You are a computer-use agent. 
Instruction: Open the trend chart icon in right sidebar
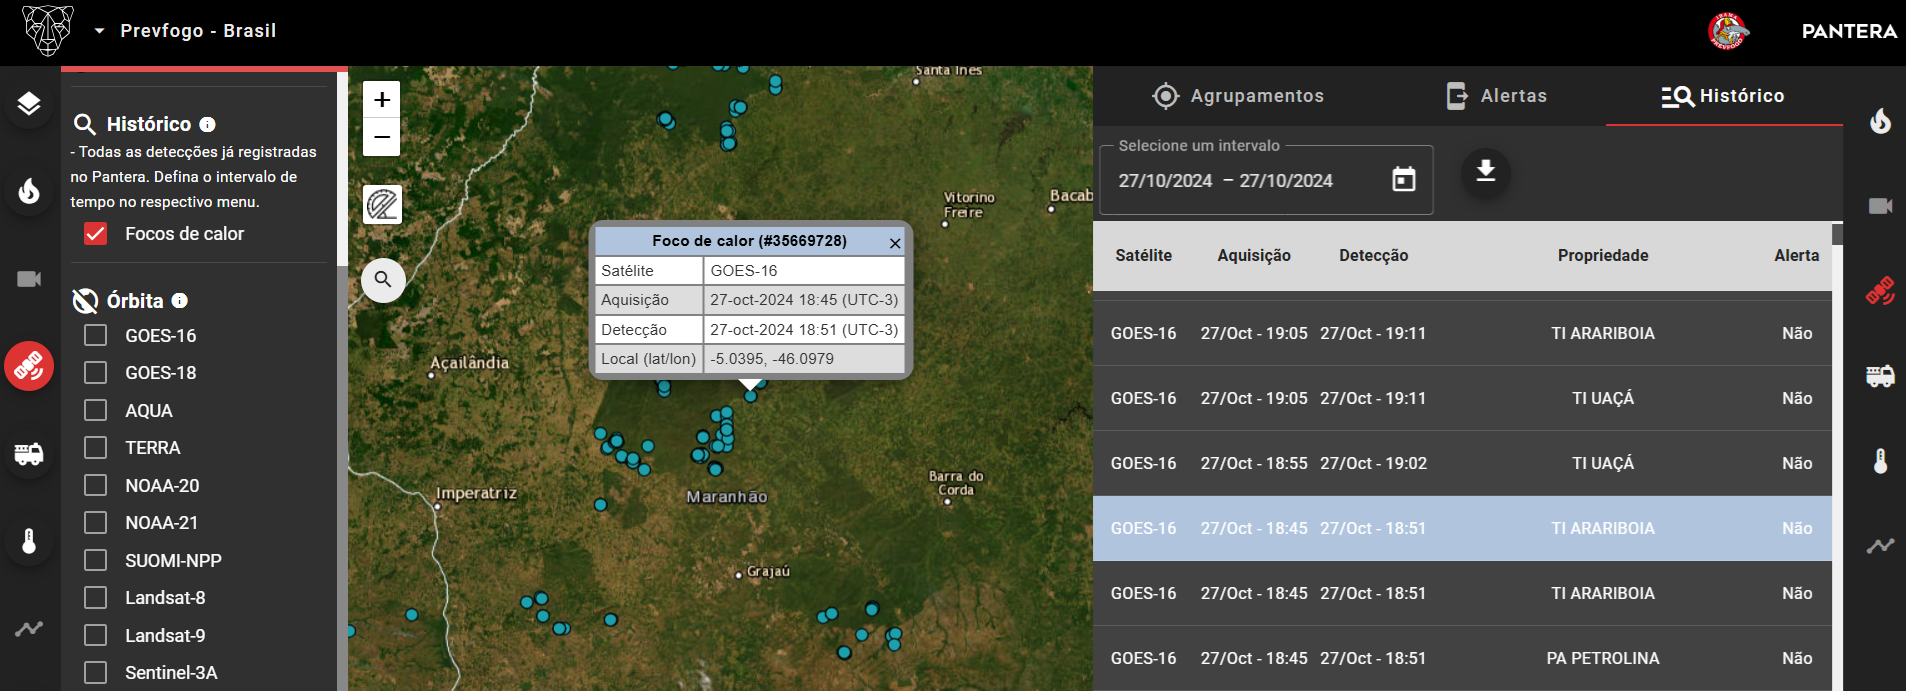pos(1880,546)
